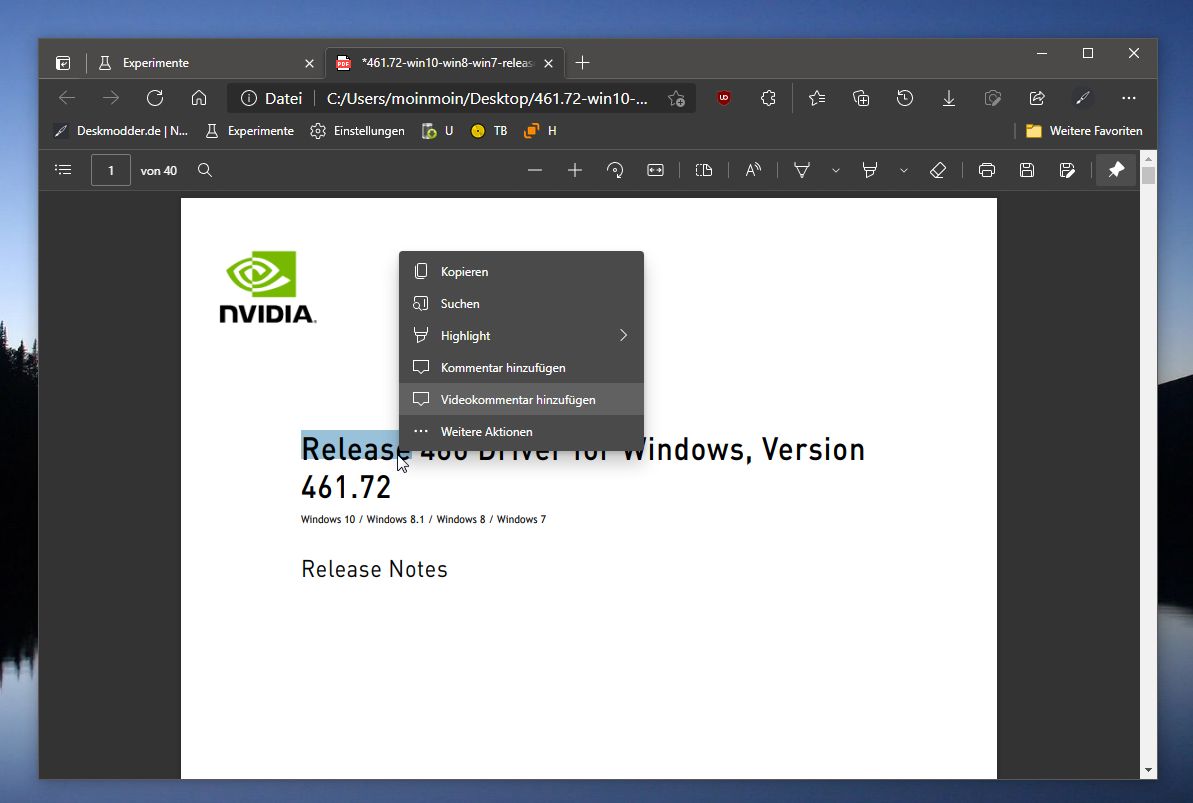
Task: Open the Extensions puzzle icon
Action: (768, 98)
